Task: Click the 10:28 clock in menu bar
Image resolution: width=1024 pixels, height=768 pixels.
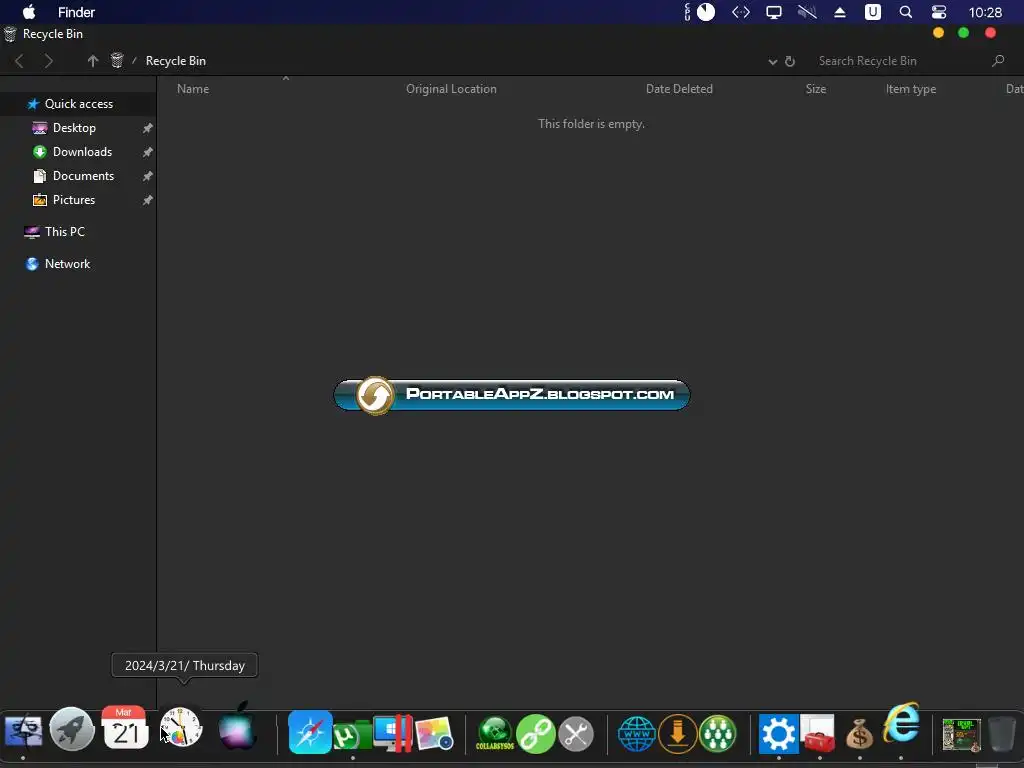Action: coord(985,12)
